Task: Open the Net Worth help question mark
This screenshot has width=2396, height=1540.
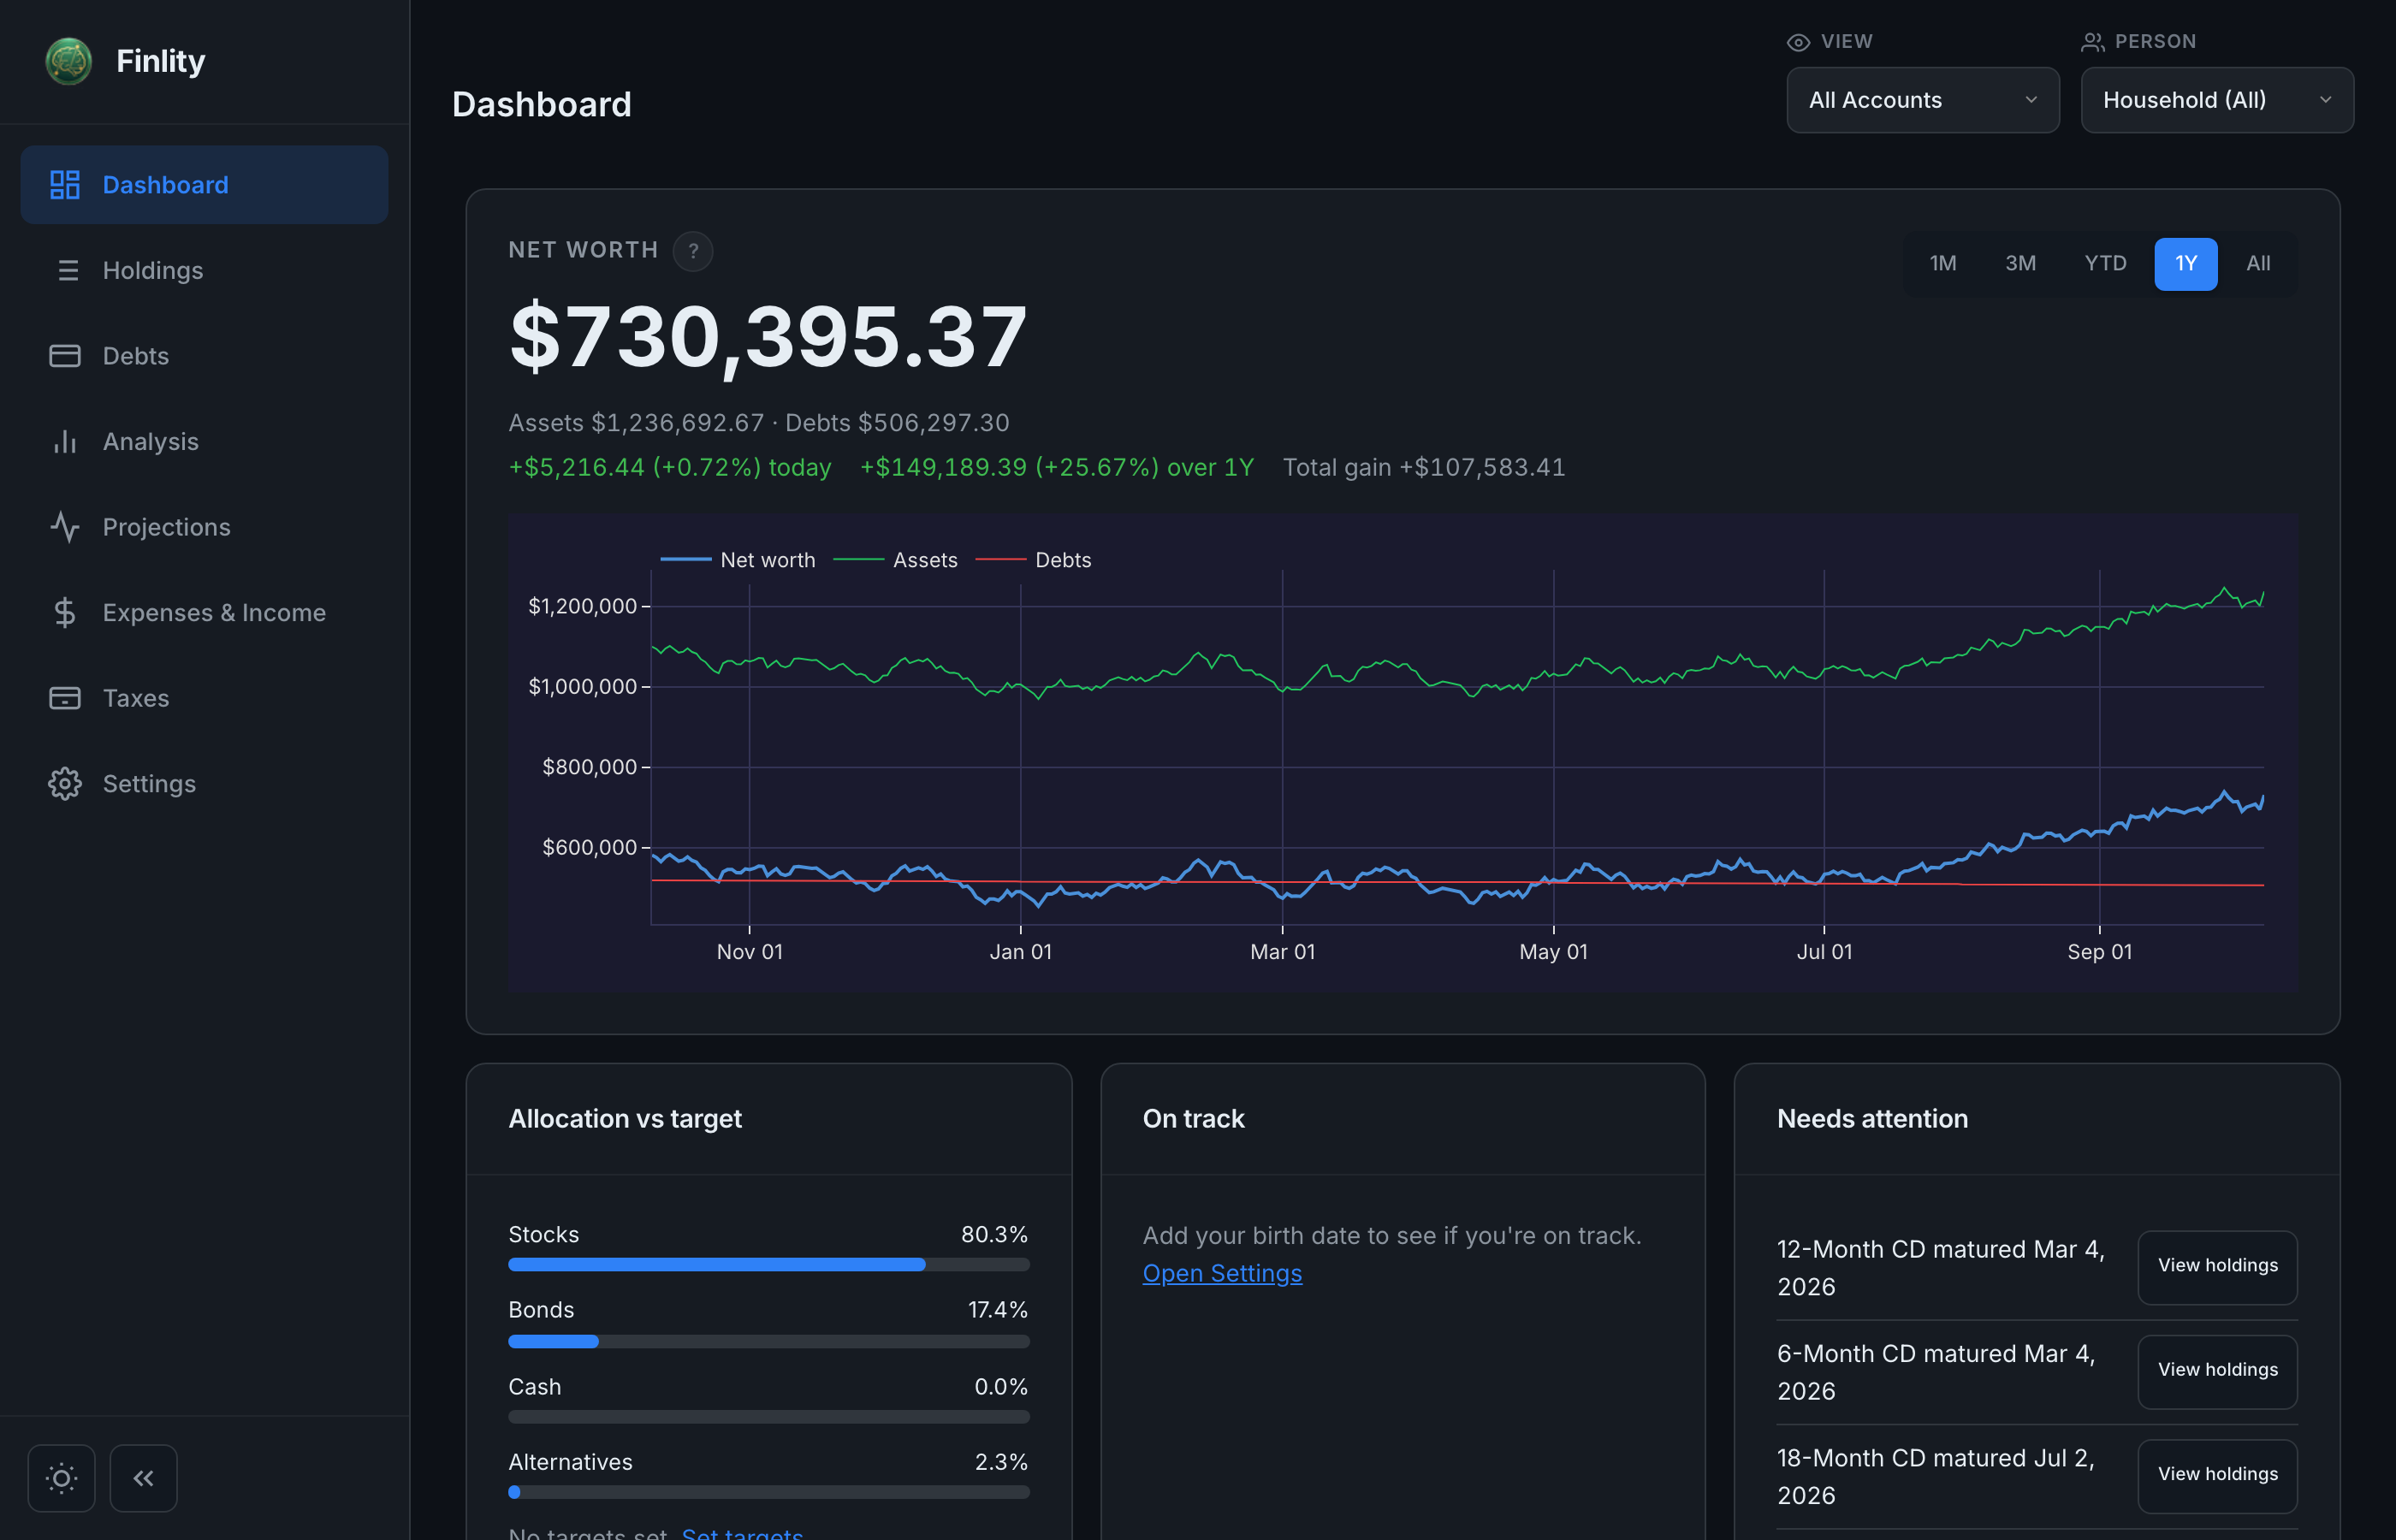Action: click(693, 251)
